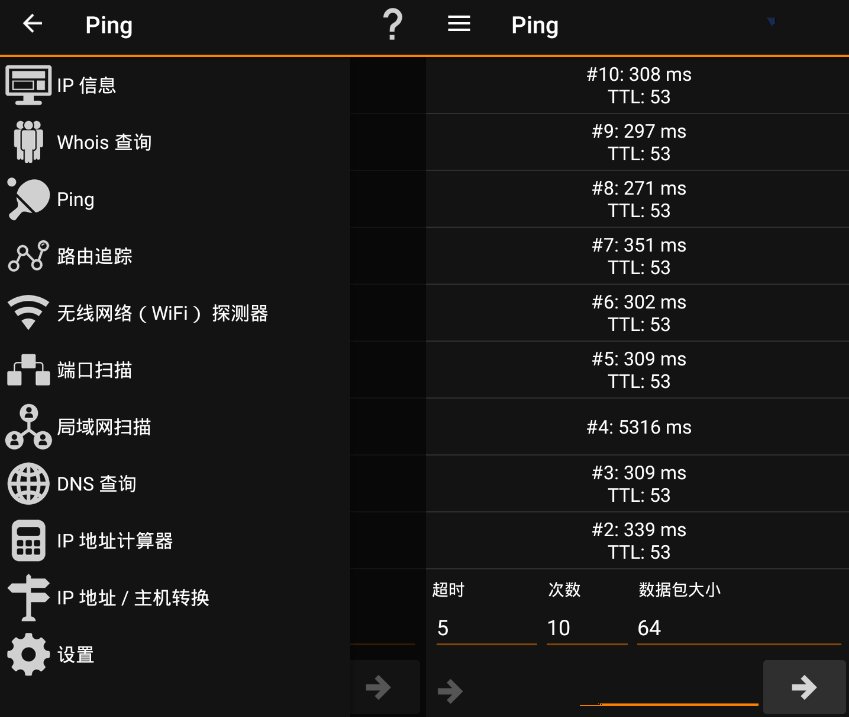Open IP 地址 / 主机转换 signpost icon
The width and height of the screenshot is (849, 717).
28,598
